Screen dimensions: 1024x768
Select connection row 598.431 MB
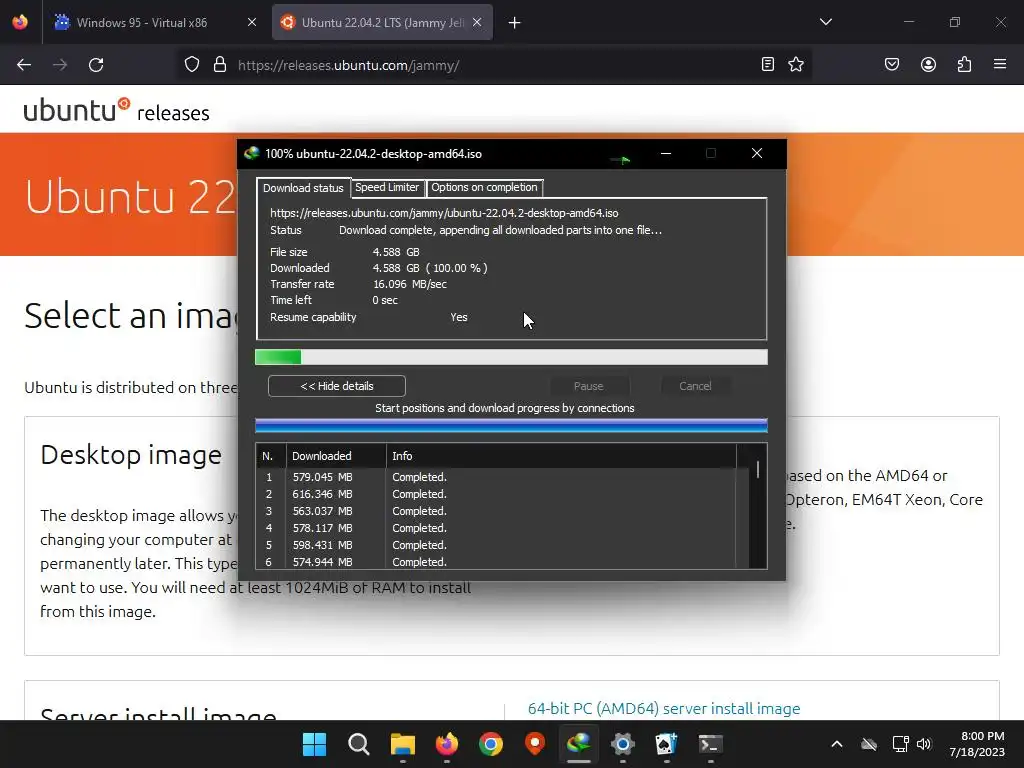pyautogui.click(x=496, y=545)
